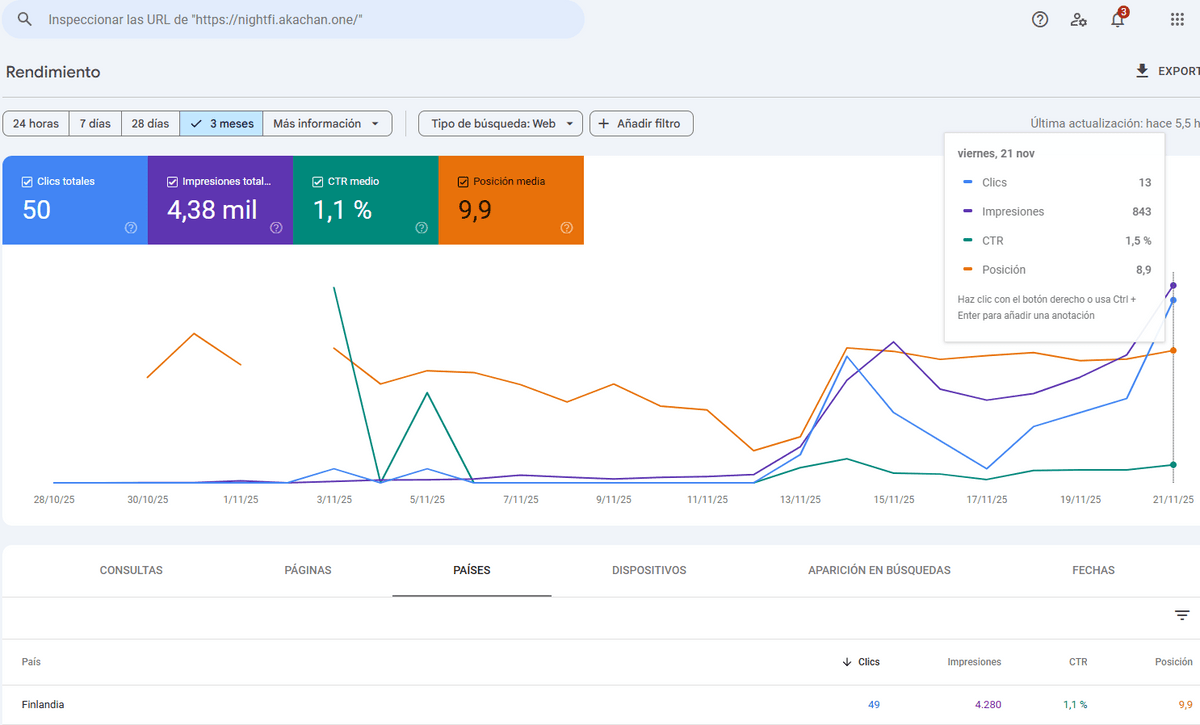Click the Añadir filtro button
This screenshot has width=1200, height=725.
(x=641, y=124)
